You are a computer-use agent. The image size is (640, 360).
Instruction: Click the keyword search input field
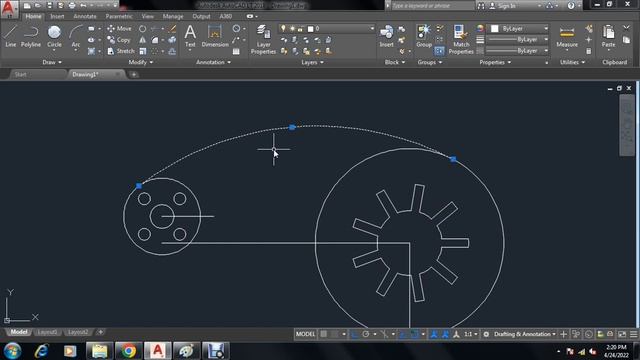pyautogui.click(x=433, y=6)
